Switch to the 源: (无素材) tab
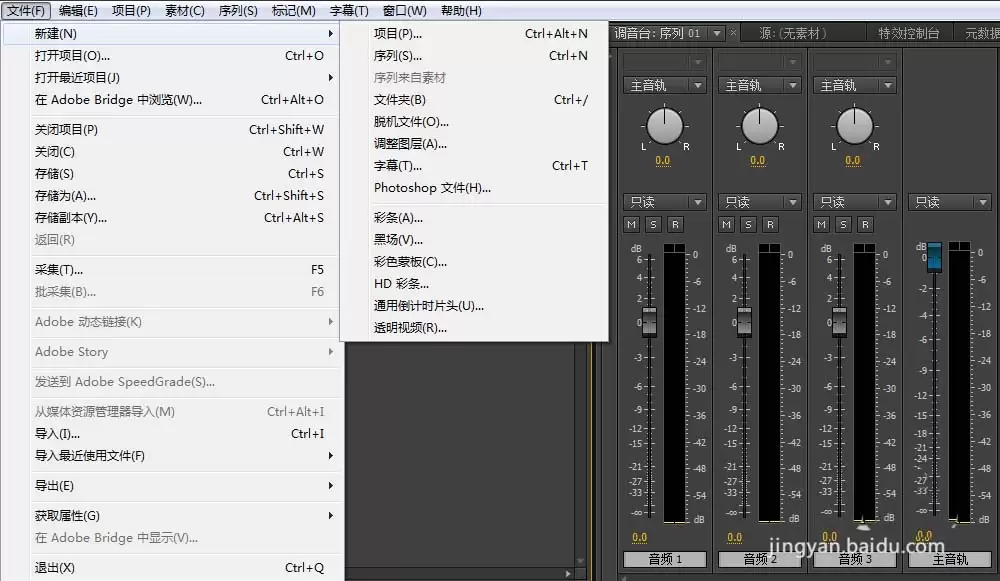This screenshot has height=581, width=1000. (793, 33)
